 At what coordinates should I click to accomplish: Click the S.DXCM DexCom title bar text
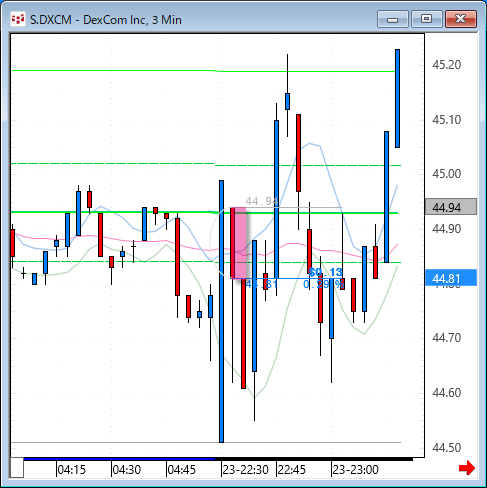pos(106,20)
